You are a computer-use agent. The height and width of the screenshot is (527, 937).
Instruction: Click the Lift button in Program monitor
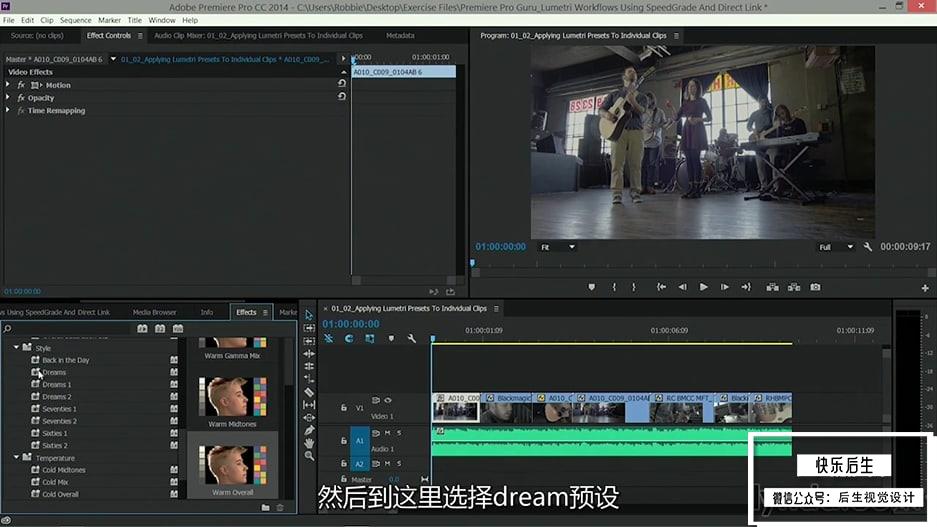pyautogui.click(x=772, y=287)
